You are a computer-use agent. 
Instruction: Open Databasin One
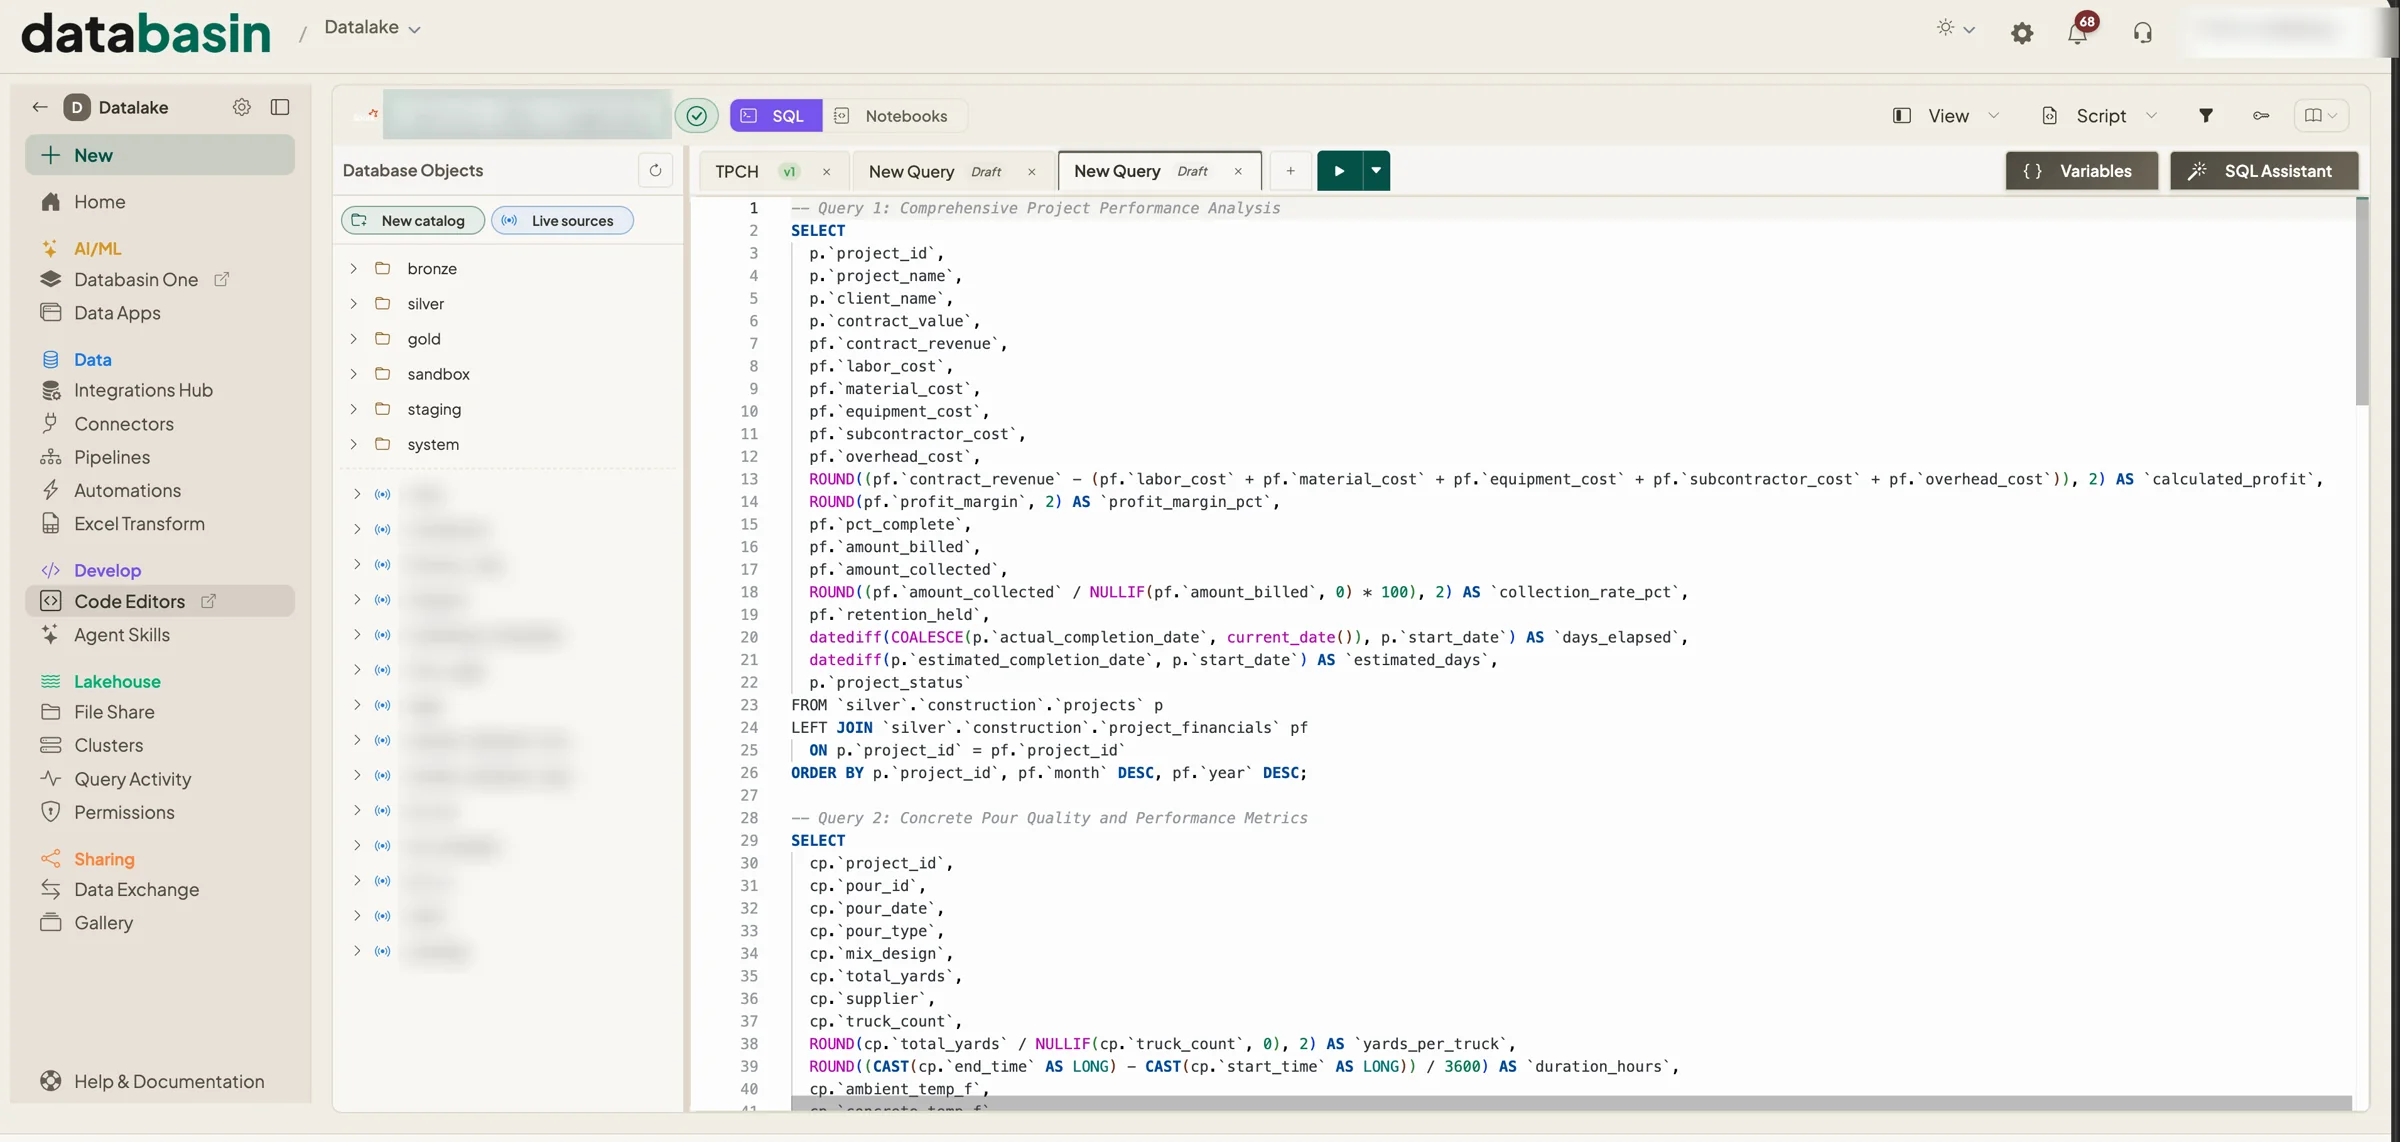tap(135, 280)
